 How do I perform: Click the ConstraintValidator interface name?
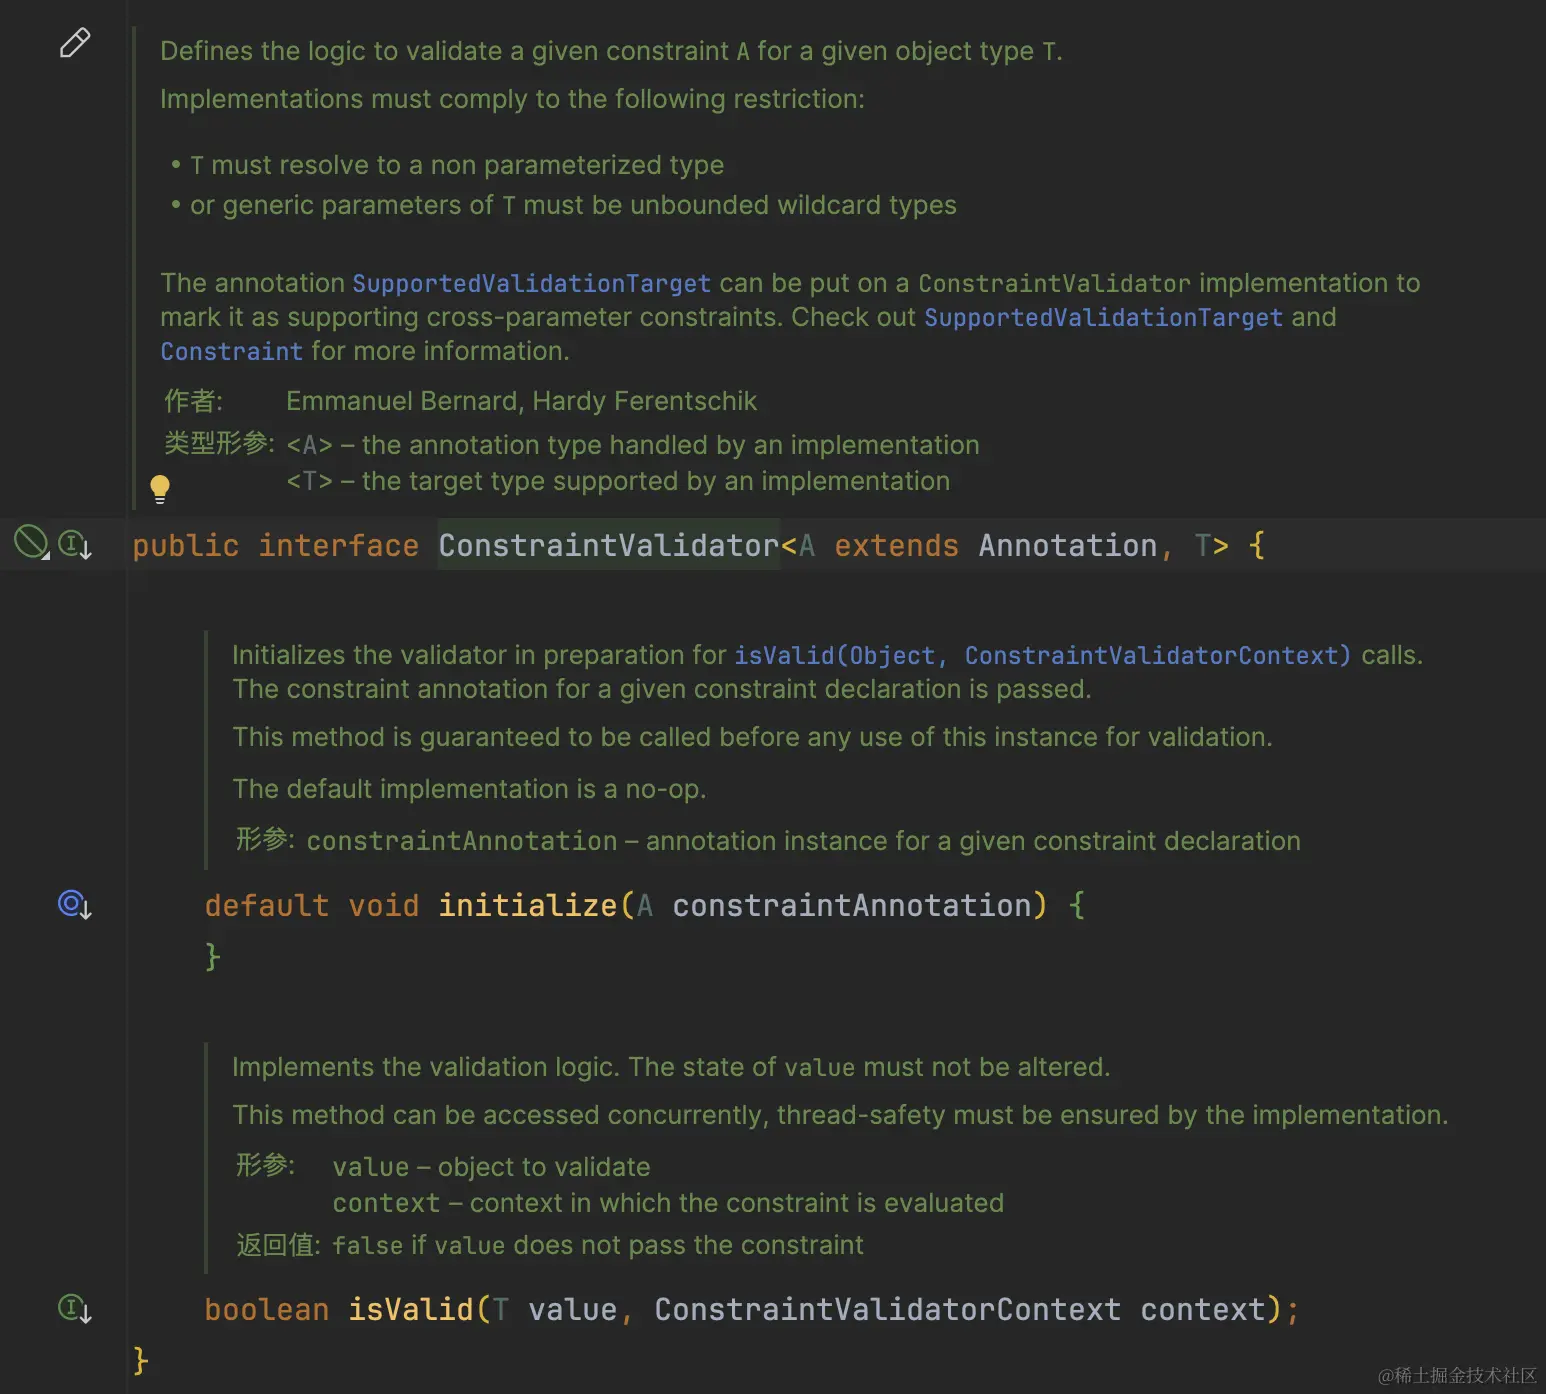click(608, 546)
